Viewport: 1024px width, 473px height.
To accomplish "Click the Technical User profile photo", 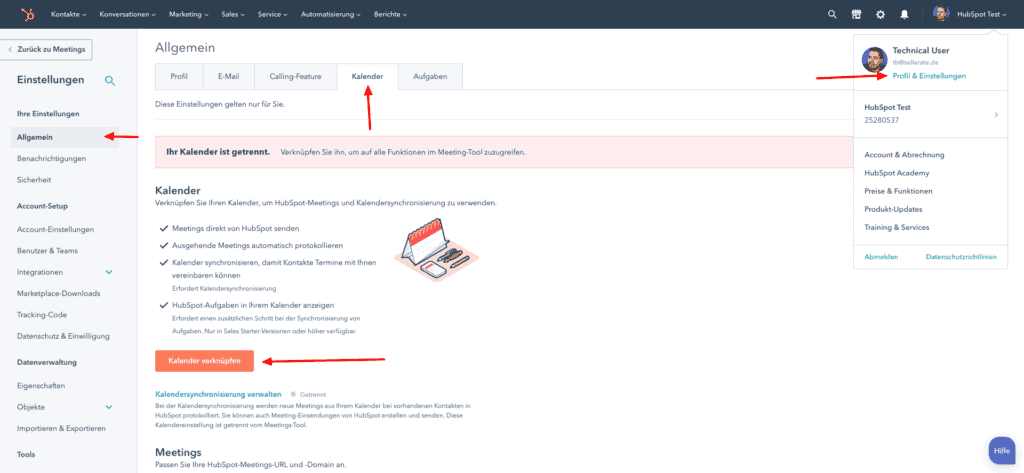I will point(874,59).
